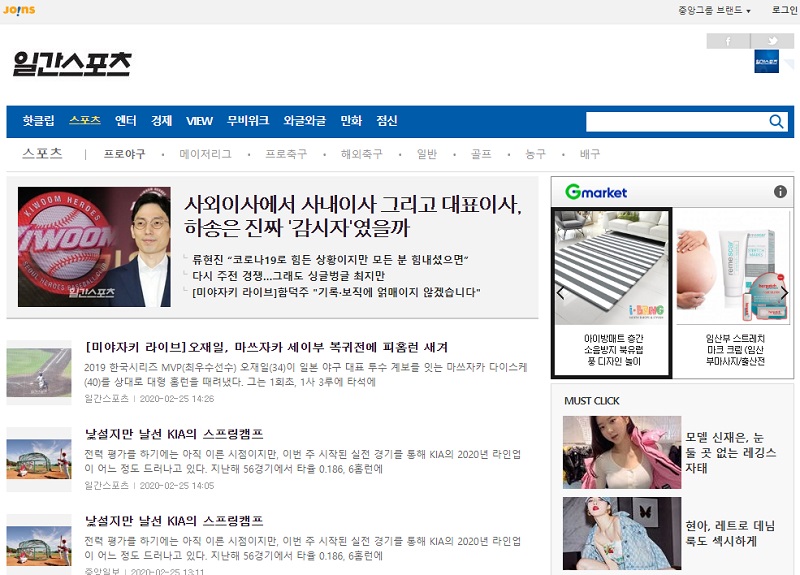
Task: Open 함덕주 기록·보직 sub-headline
Action: point(336,292)
